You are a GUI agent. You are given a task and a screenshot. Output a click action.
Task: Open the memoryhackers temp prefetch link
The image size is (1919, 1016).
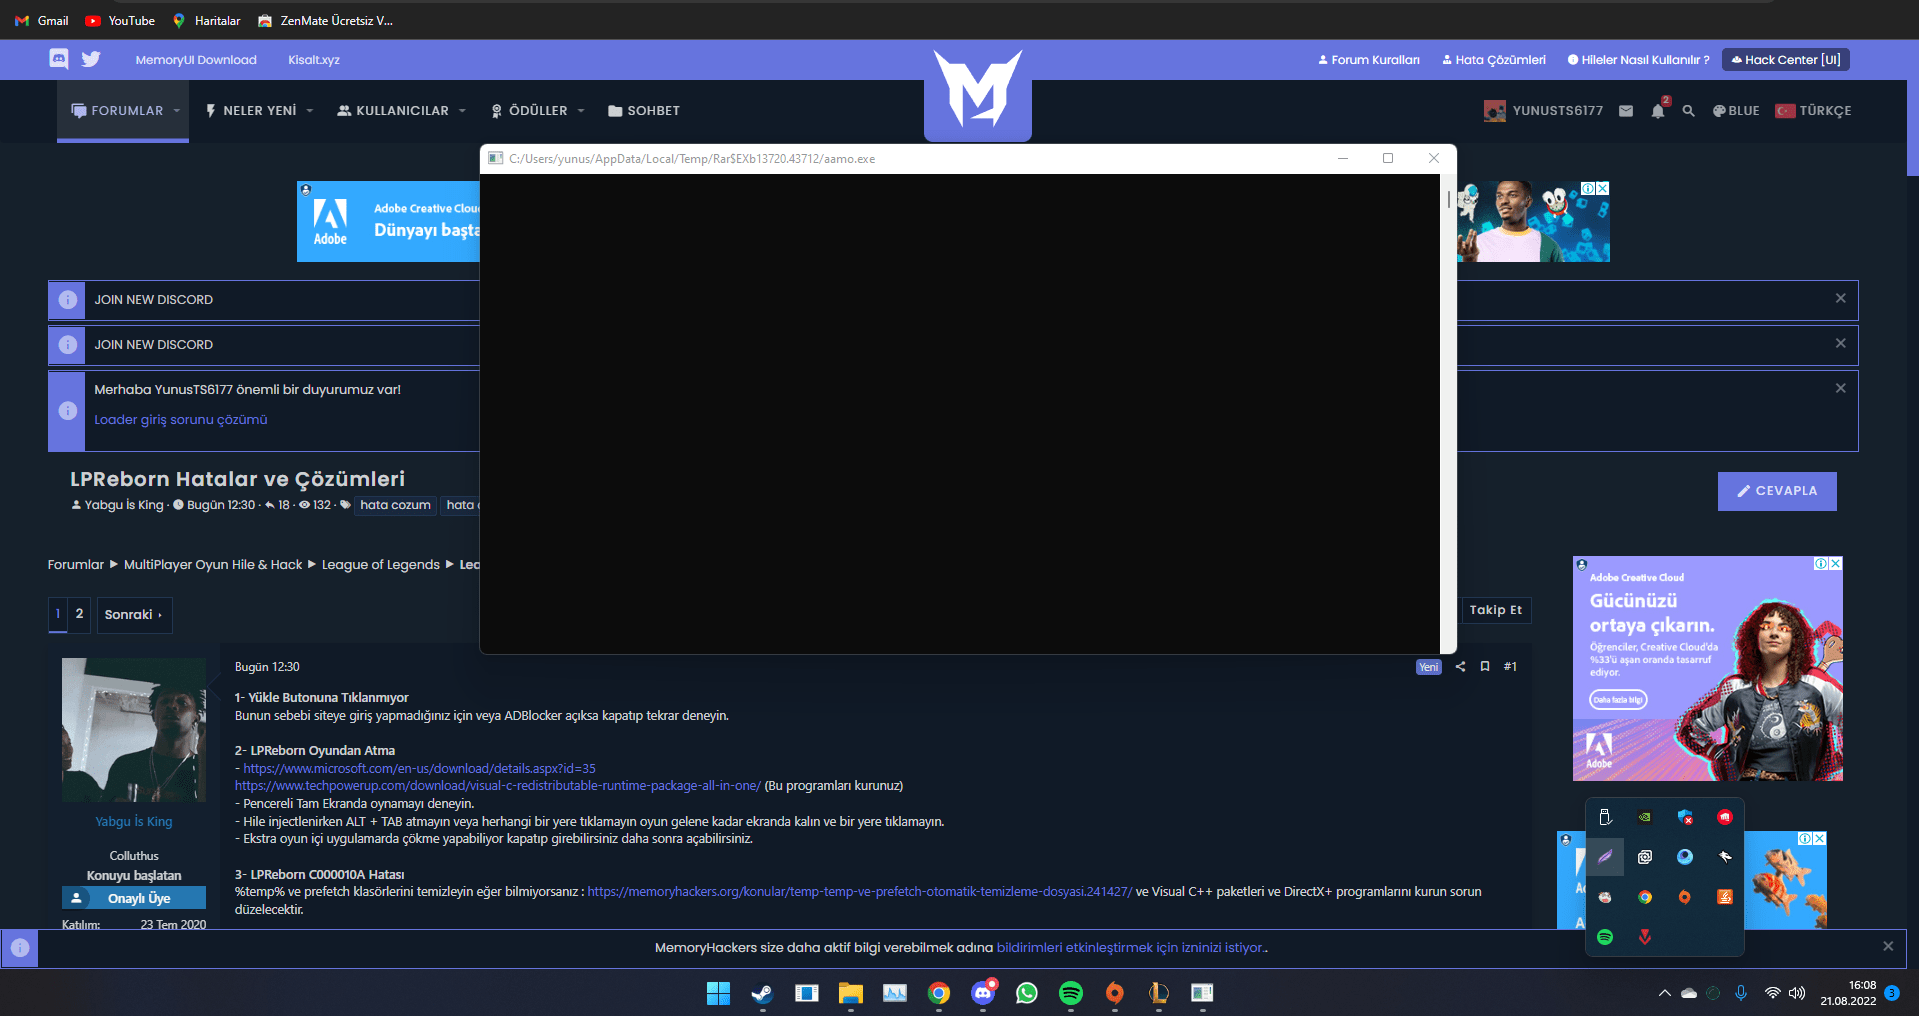coord(860,892)
